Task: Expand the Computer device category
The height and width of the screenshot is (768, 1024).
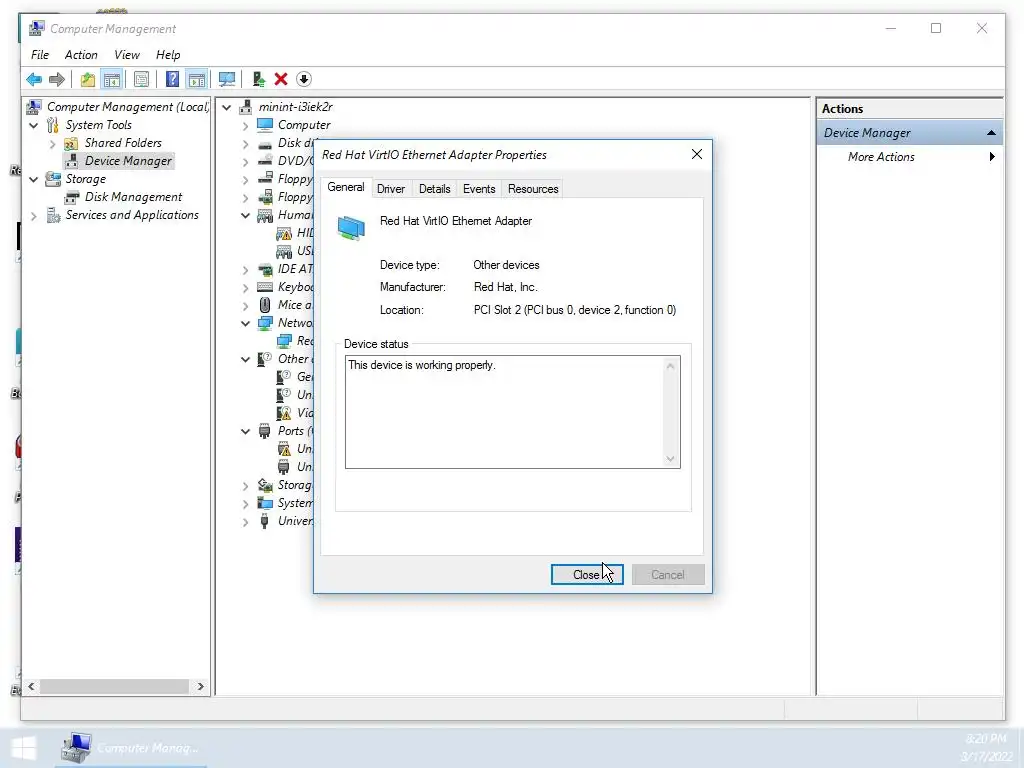Action: point(245,125)
